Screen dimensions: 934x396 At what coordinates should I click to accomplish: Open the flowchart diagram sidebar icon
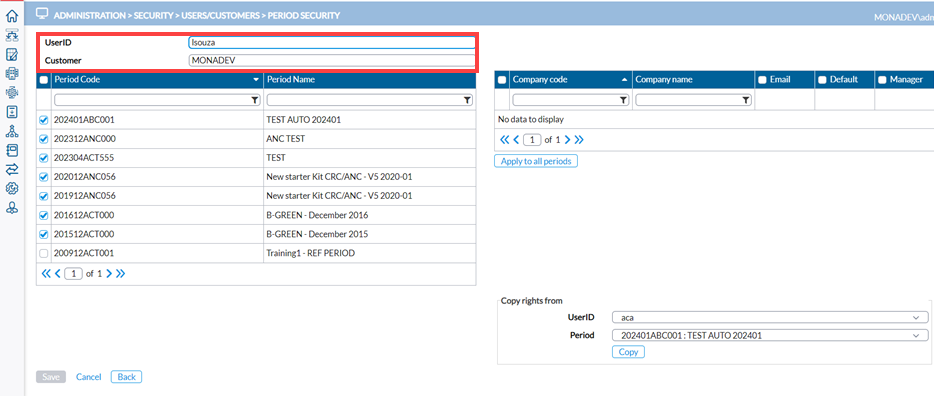[11, 35]
